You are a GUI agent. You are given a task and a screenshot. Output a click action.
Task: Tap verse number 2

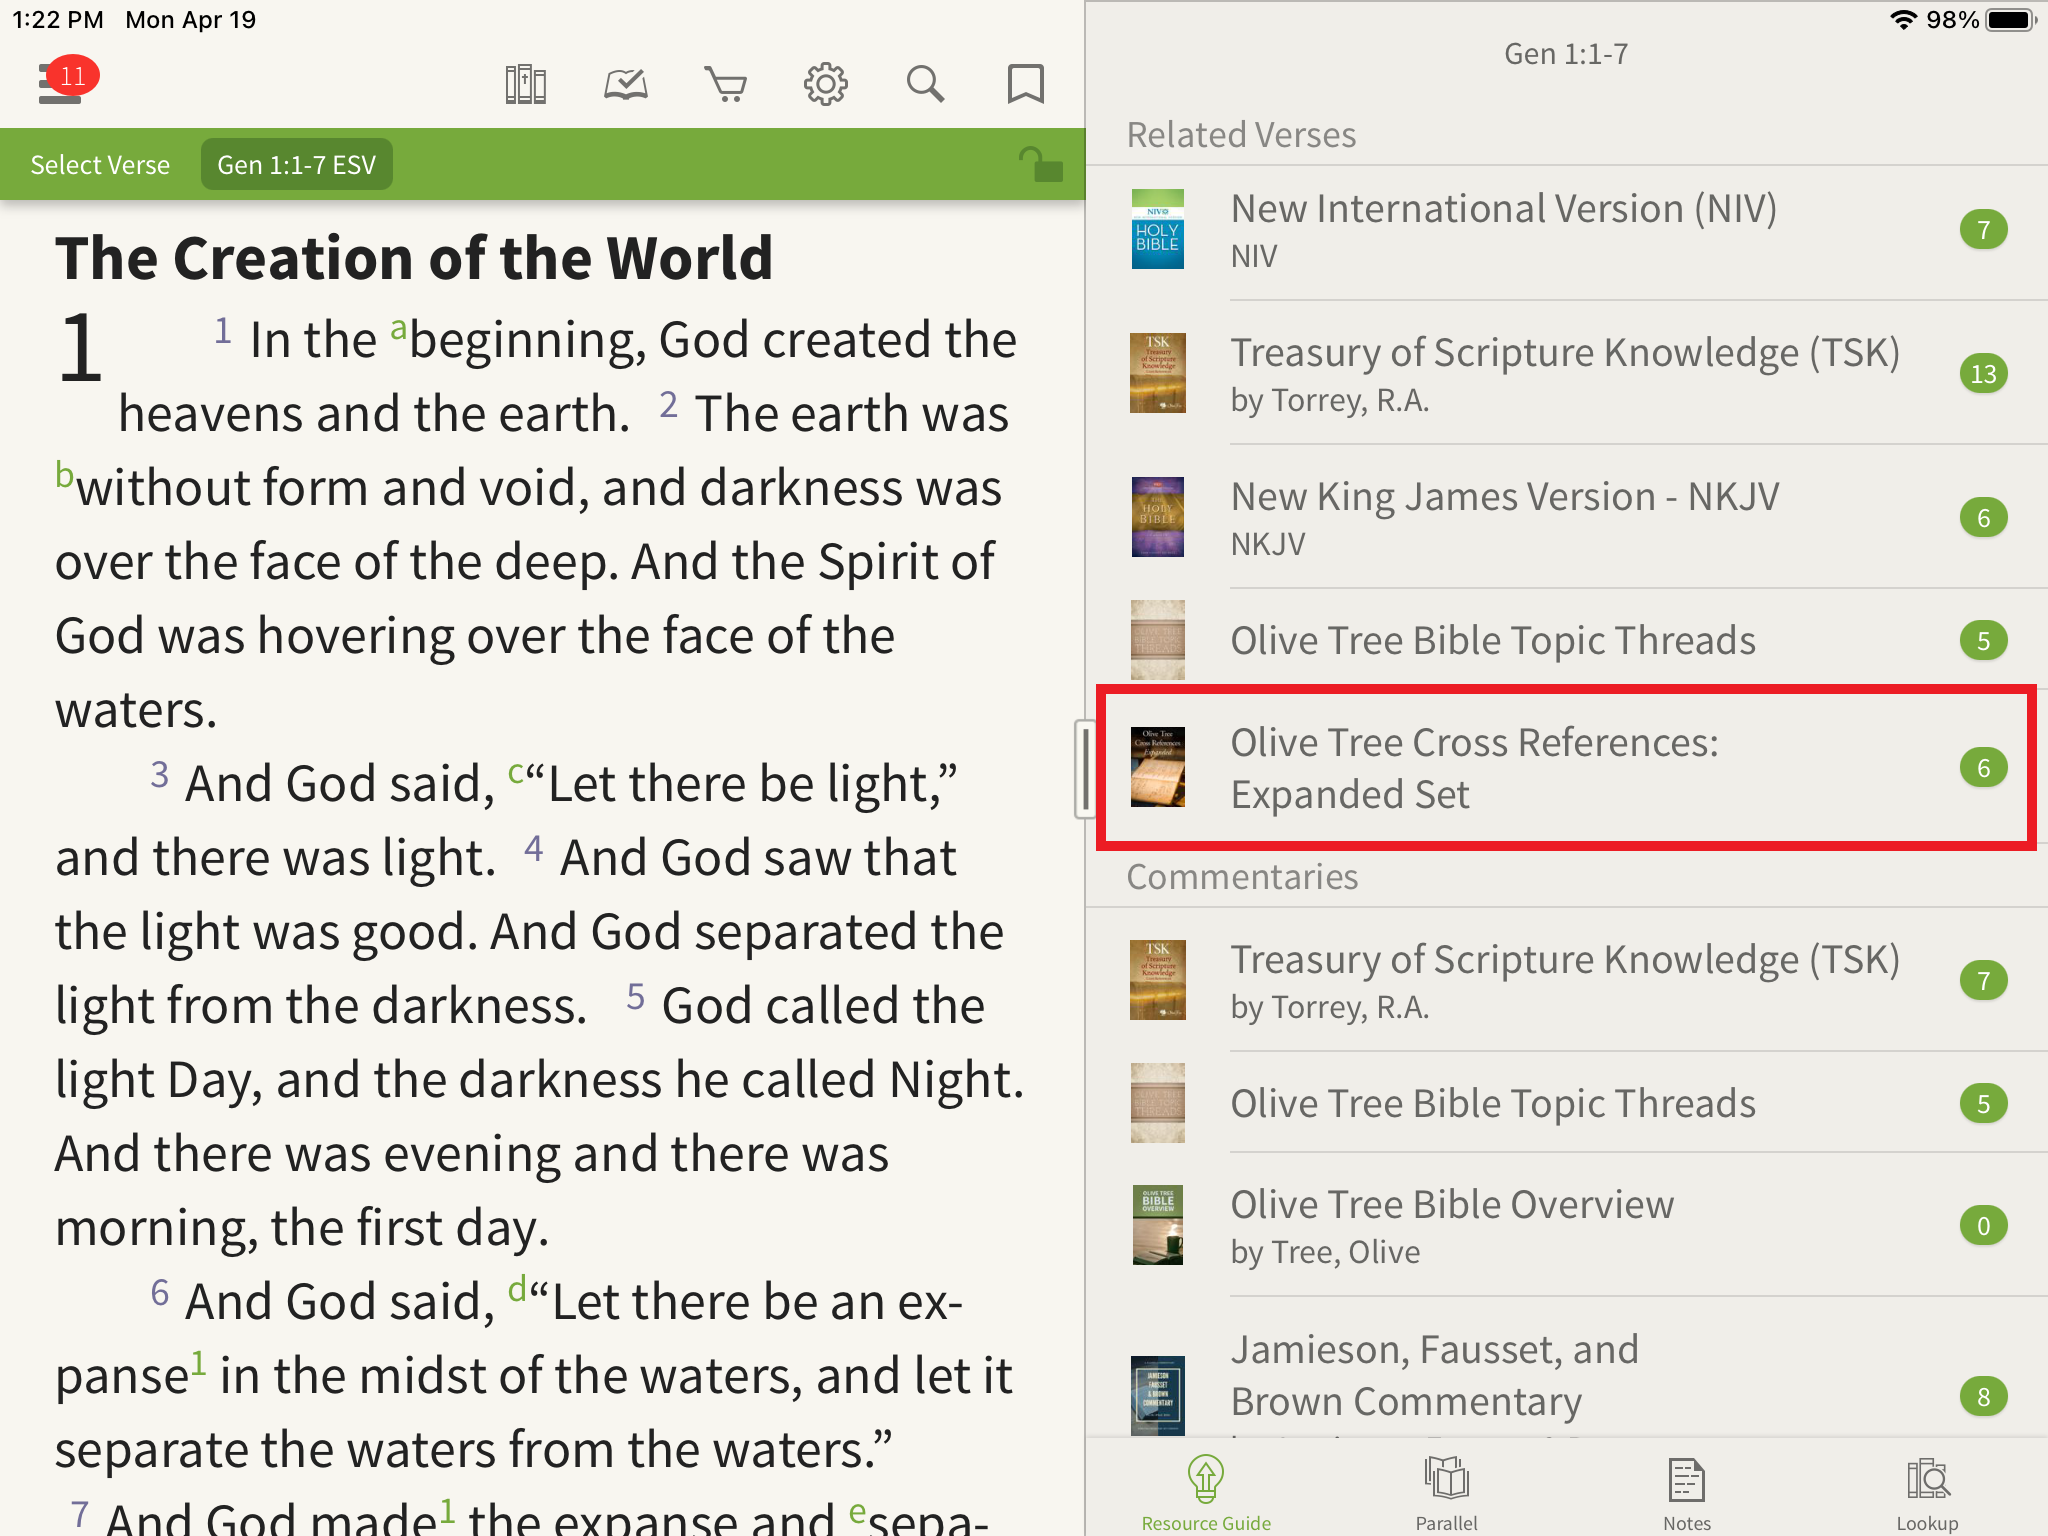668,405
